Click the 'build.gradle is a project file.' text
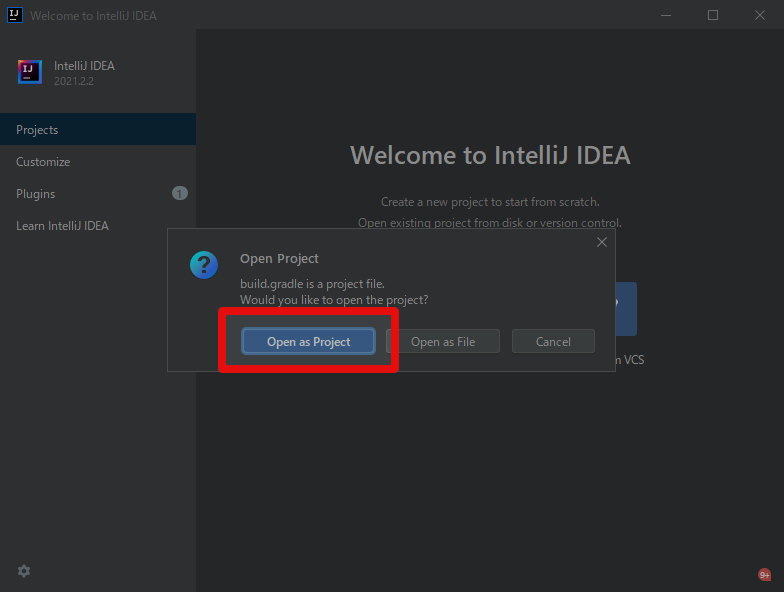This screenshot has width=784, height=592. coord(312,284)
